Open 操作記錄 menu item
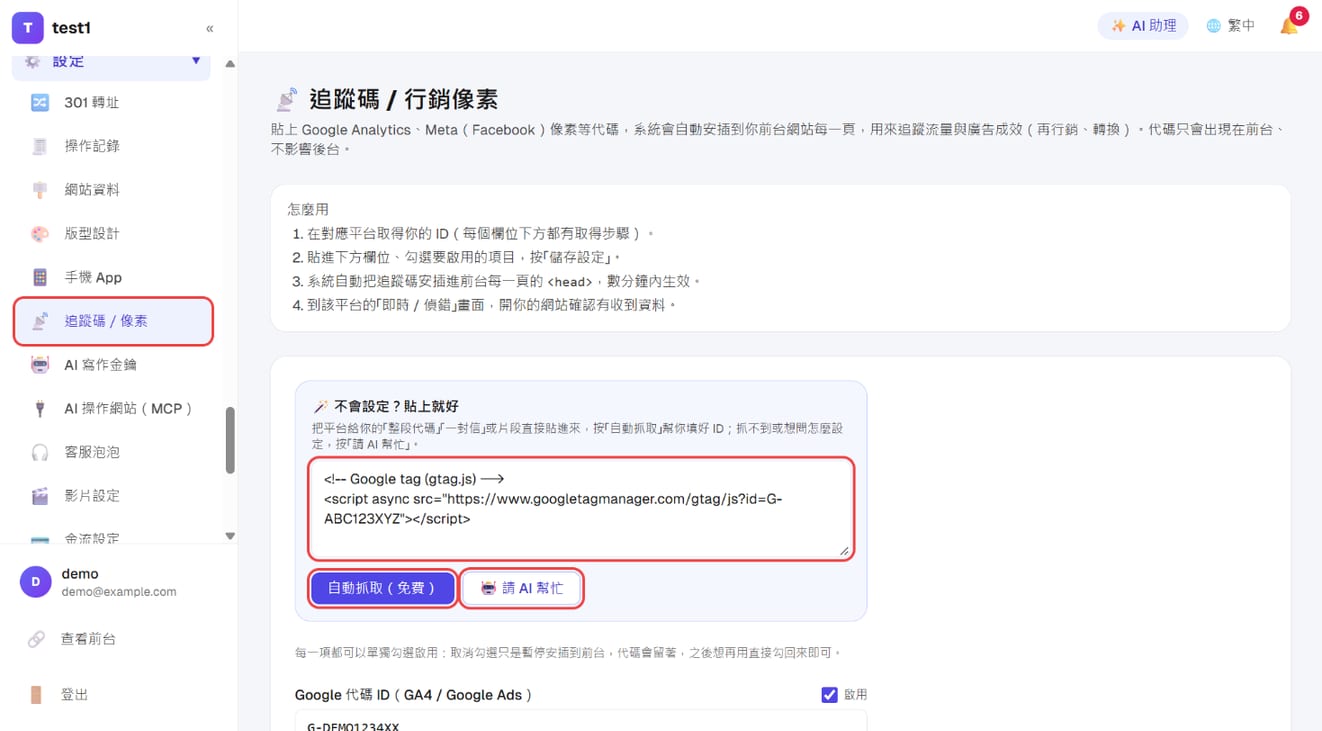 pyautogui.click(x=112, y=146)
